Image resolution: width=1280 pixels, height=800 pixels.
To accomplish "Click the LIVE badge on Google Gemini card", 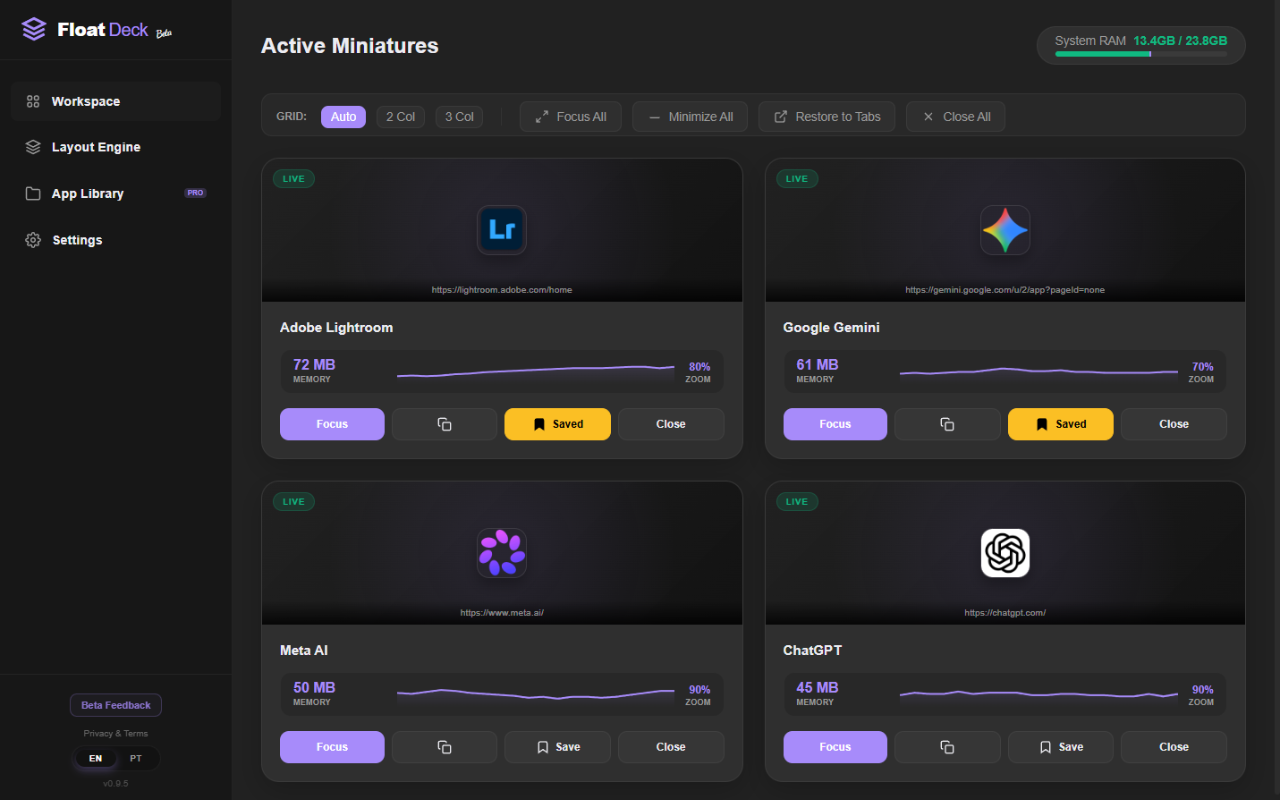I will 797,179.
